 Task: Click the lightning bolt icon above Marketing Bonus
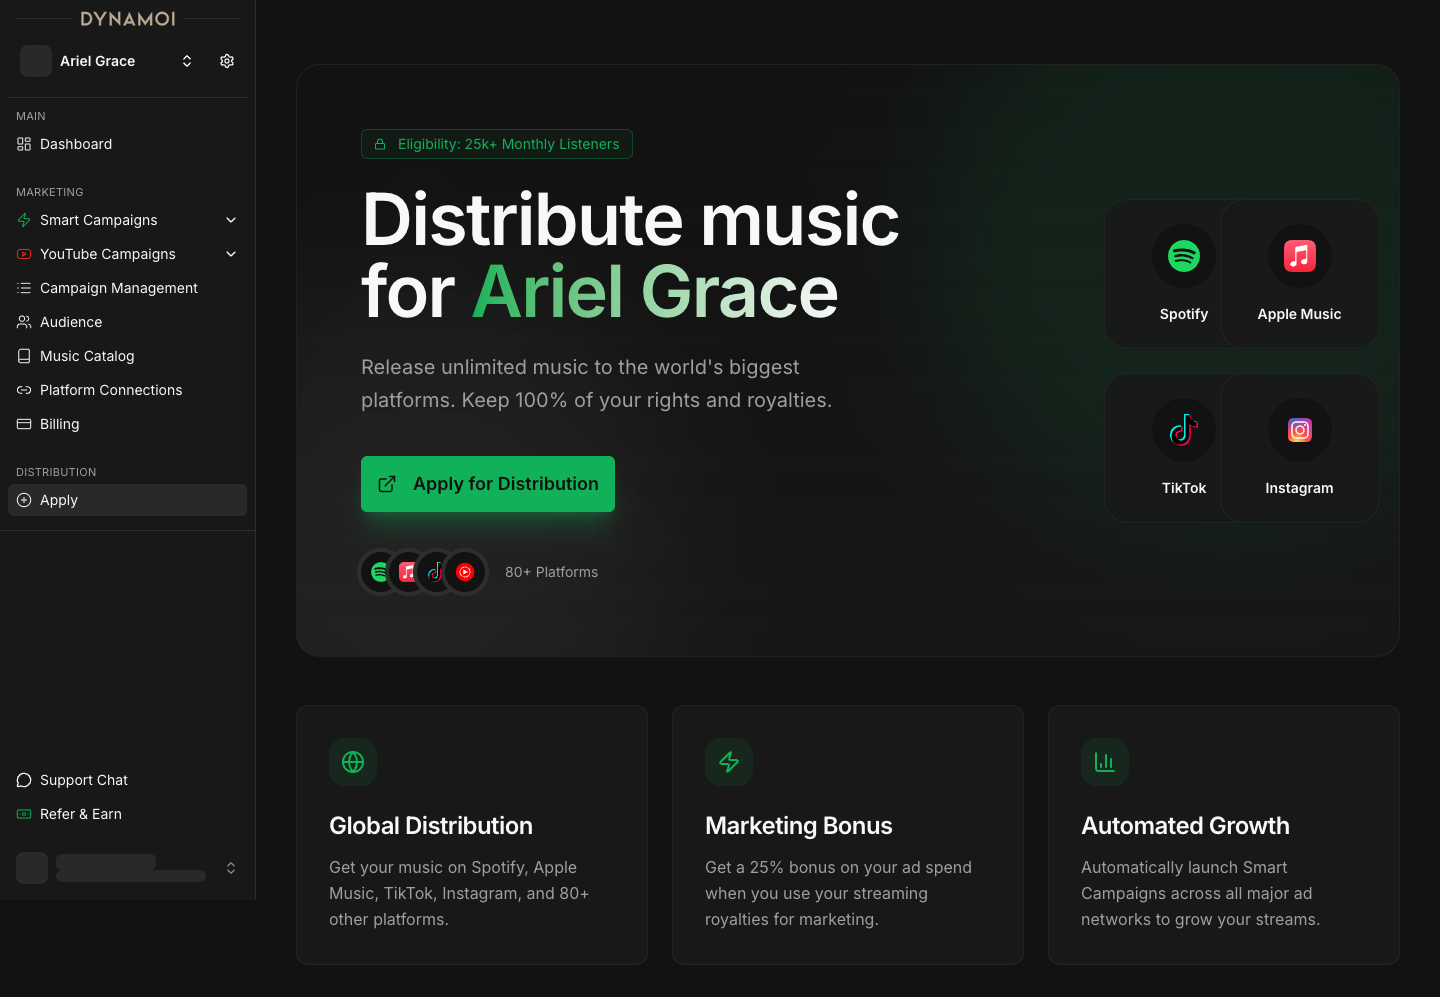(x=729, y=762)
